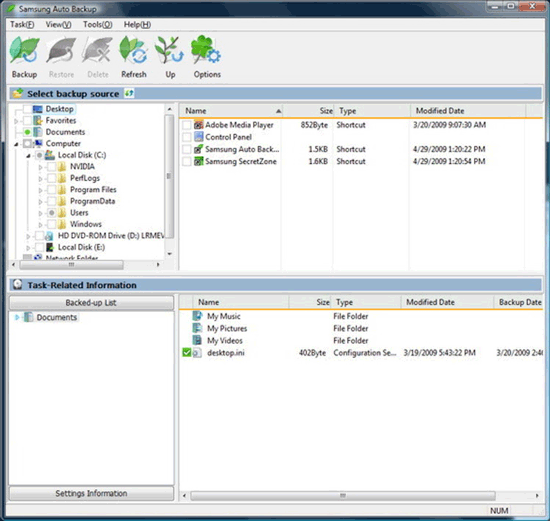Expand the Users folder node
Viewport: 550px width, 521px height.
pyautogui.click(x=40, y=213)
